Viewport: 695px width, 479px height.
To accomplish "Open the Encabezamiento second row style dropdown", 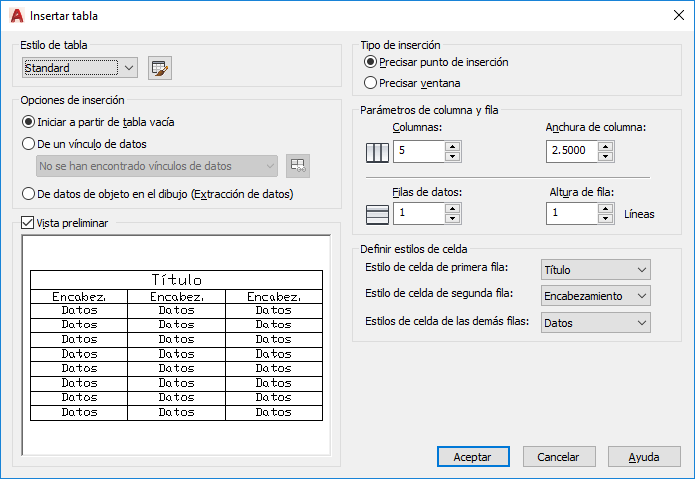I will point(596,296).
